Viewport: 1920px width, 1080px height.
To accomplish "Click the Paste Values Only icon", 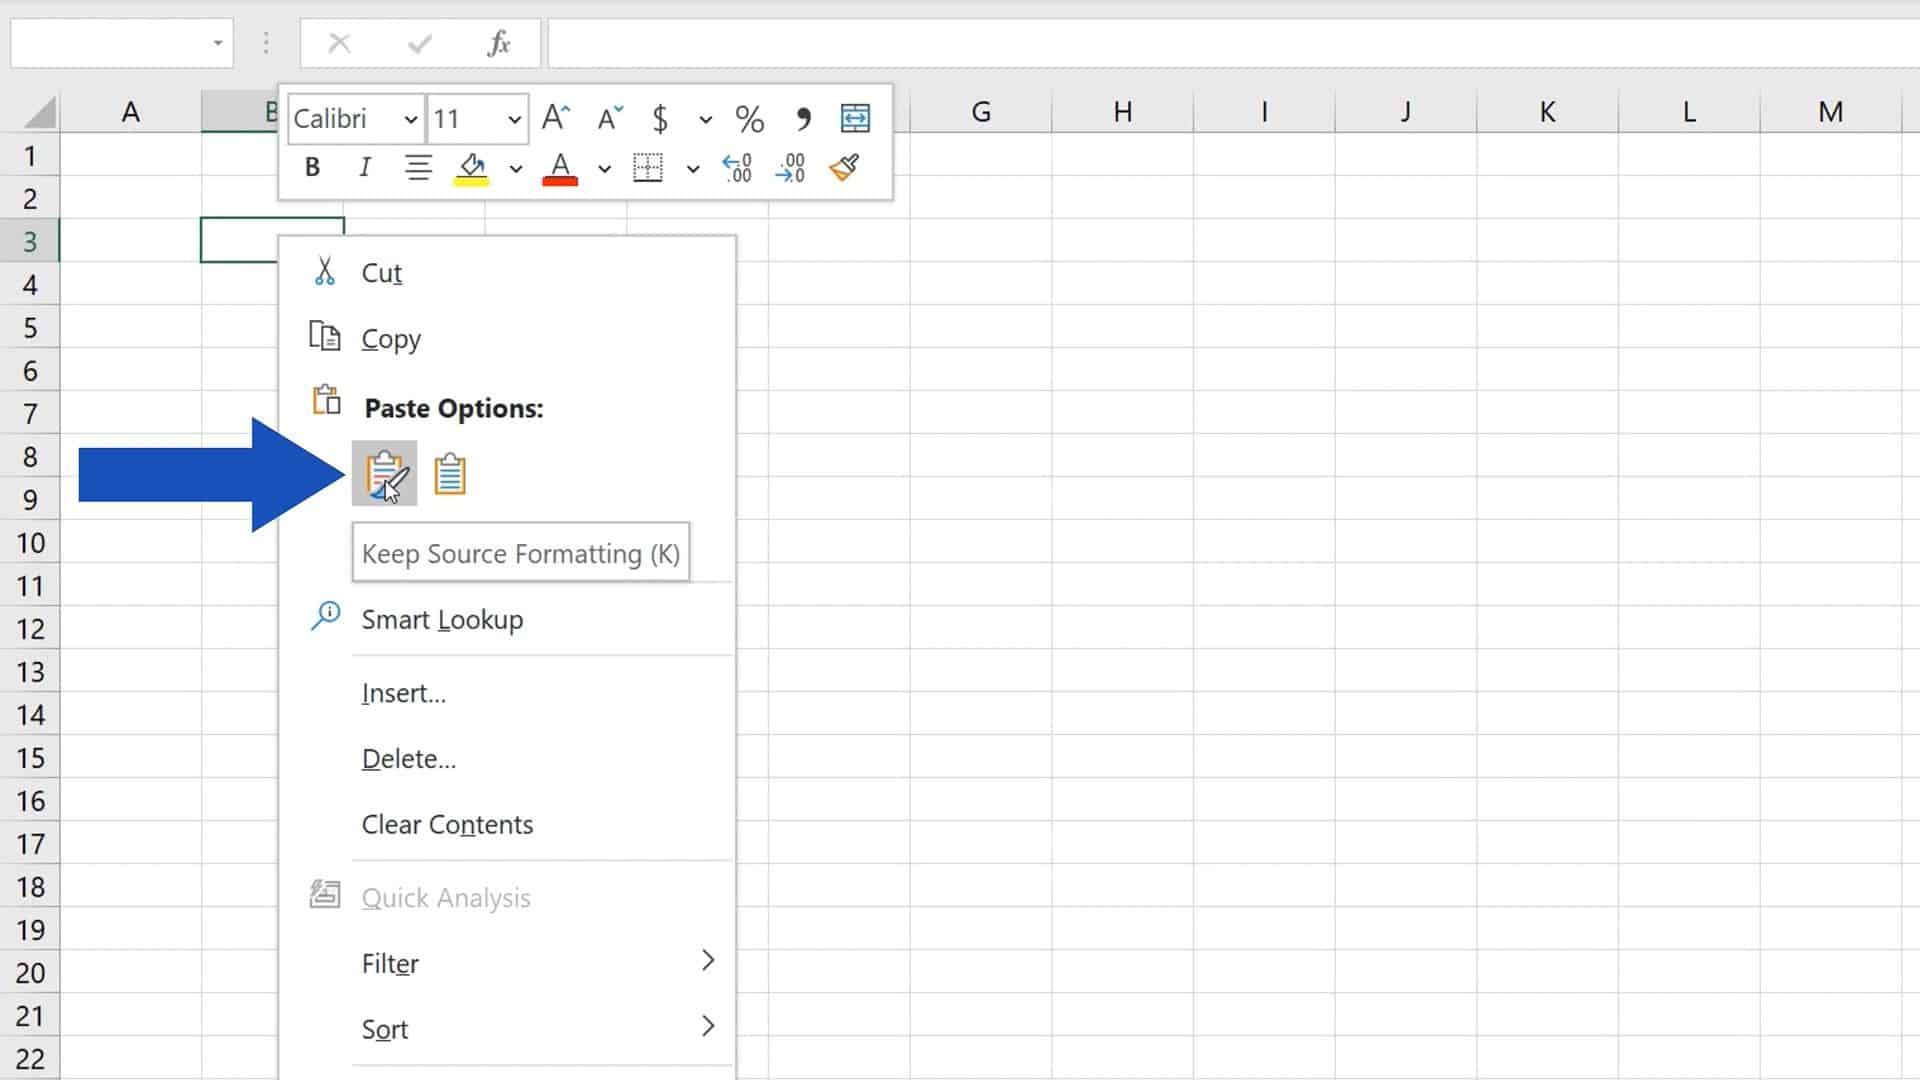I will [x=451, y=475].
